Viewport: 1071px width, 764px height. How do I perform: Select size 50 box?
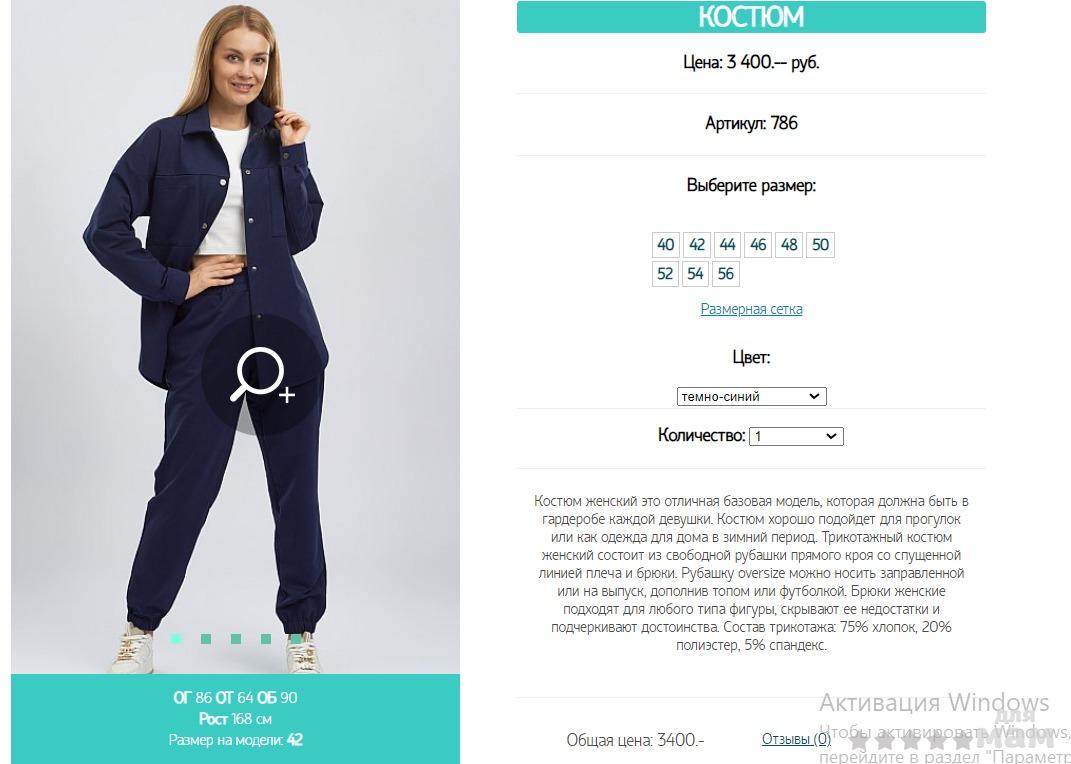[820, 244]
